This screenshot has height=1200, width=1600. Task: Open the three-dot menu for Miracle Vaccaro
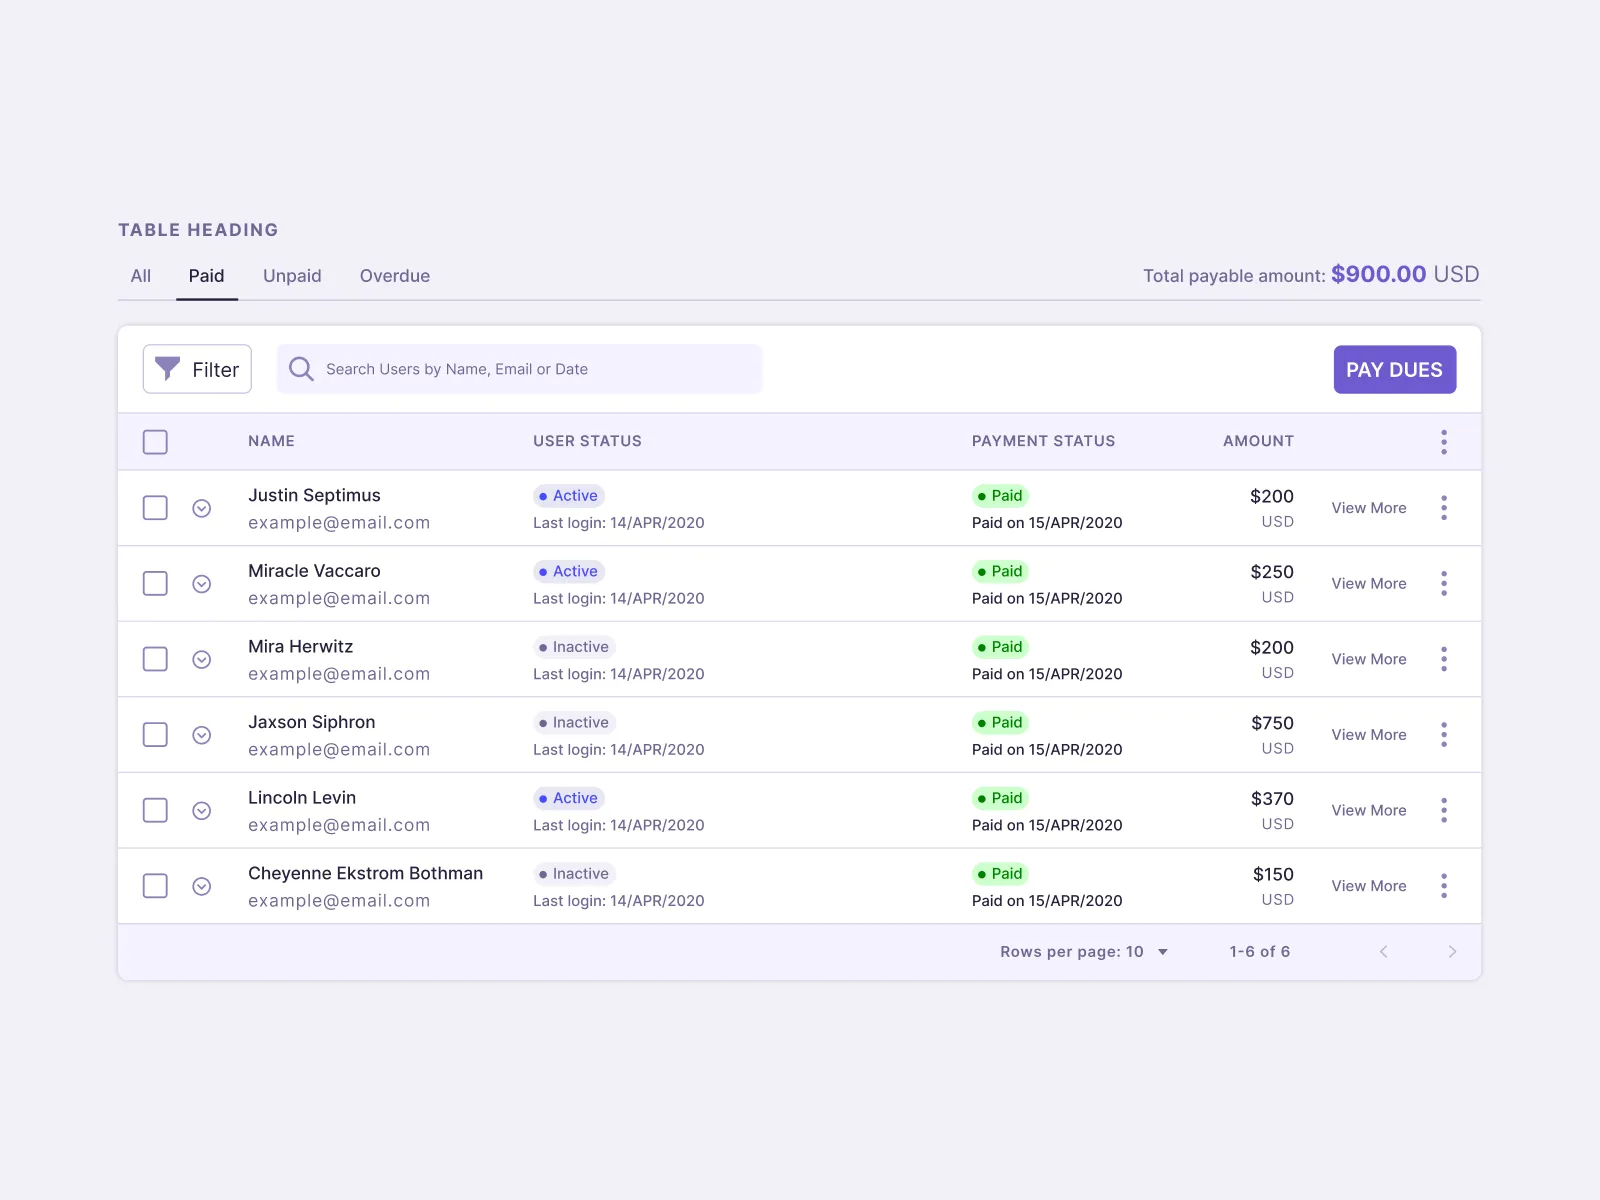click(x=1444, y=583)
